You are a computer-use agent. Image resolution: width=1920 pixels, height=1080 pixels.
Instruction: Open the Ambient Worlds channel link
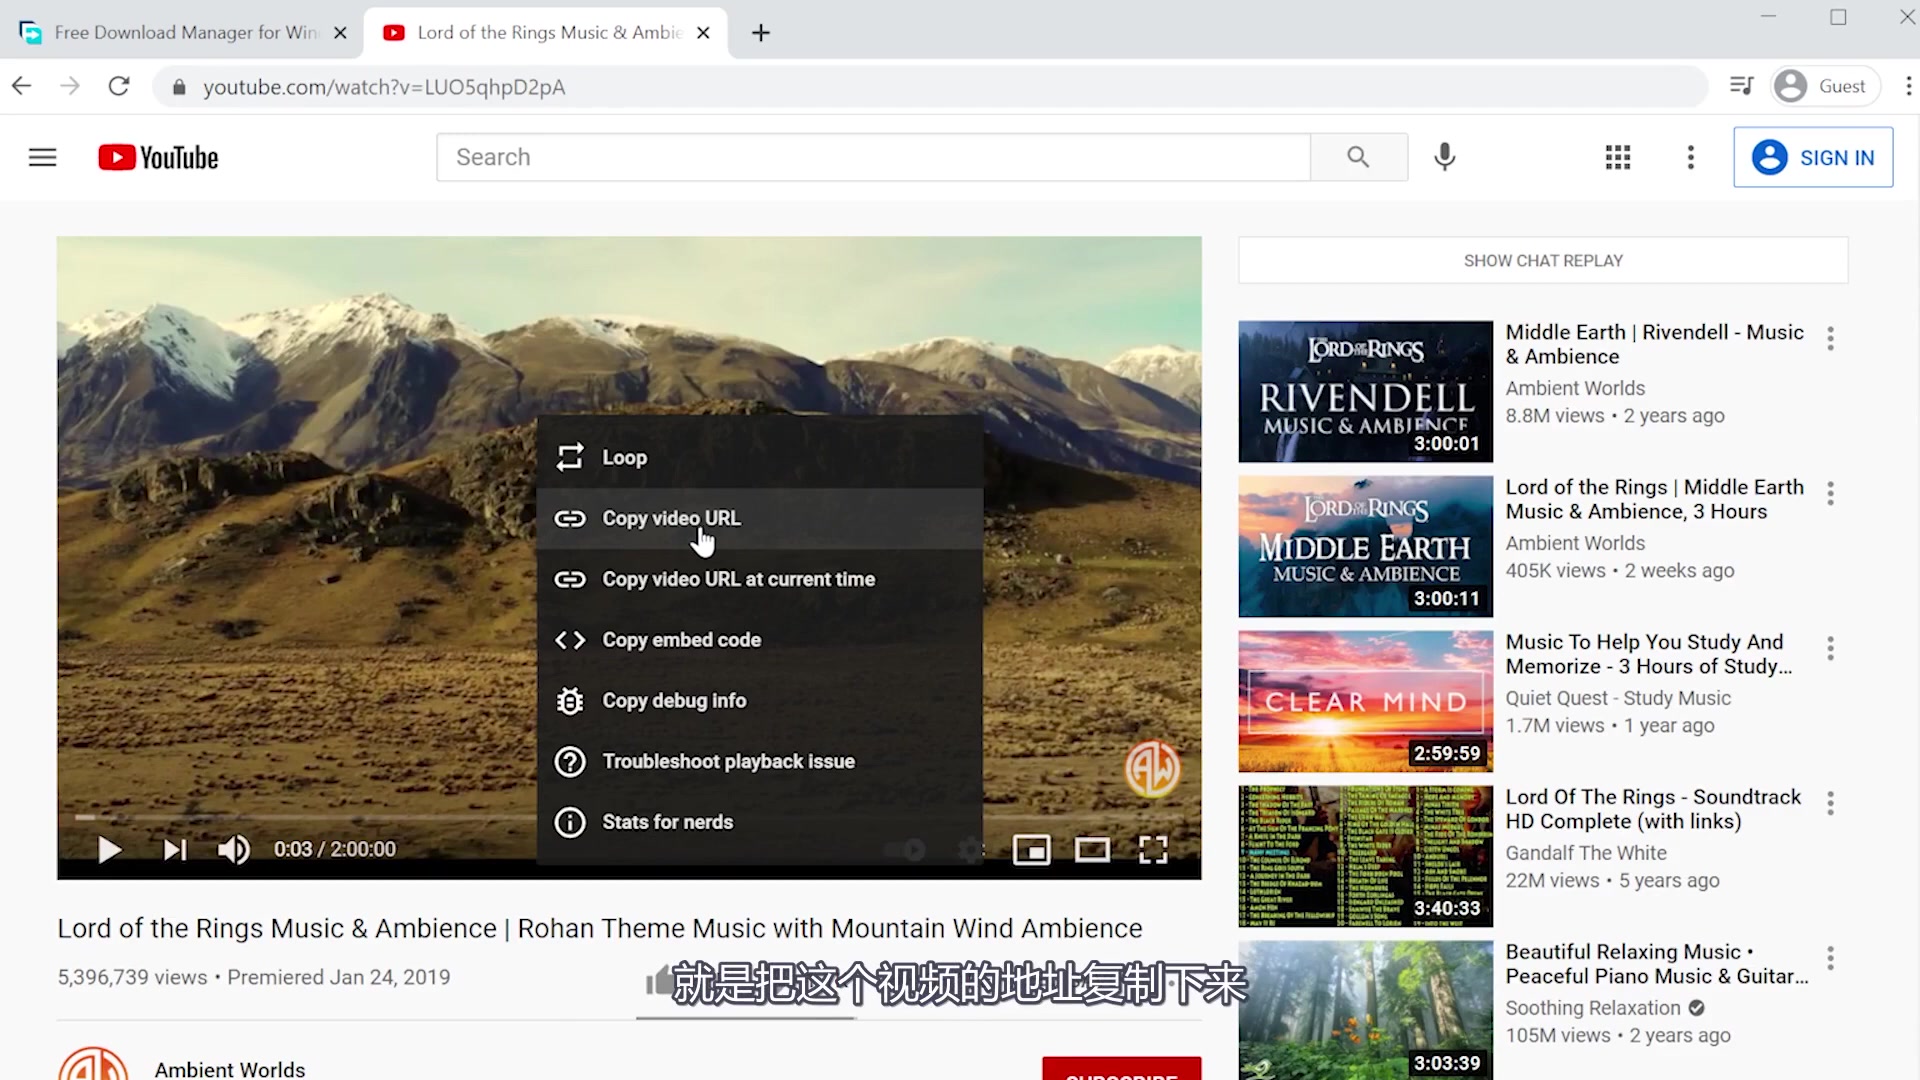click(x=230, y=1069)
